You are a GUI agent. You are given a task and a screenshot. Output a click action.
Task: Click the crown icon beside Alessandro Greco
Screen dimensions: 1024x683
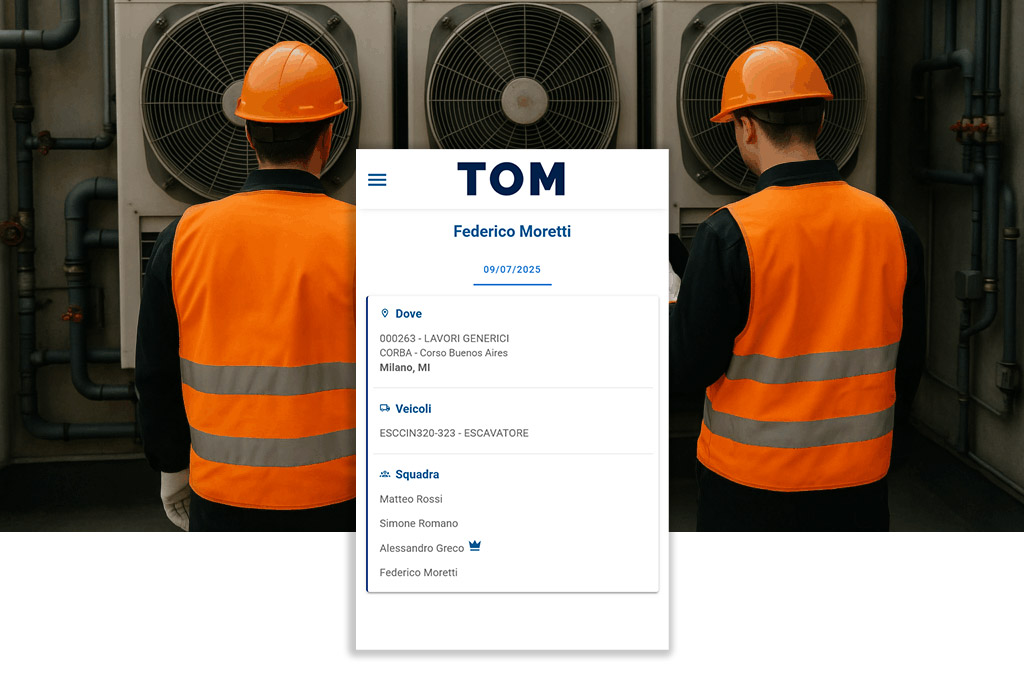(475, 546)
